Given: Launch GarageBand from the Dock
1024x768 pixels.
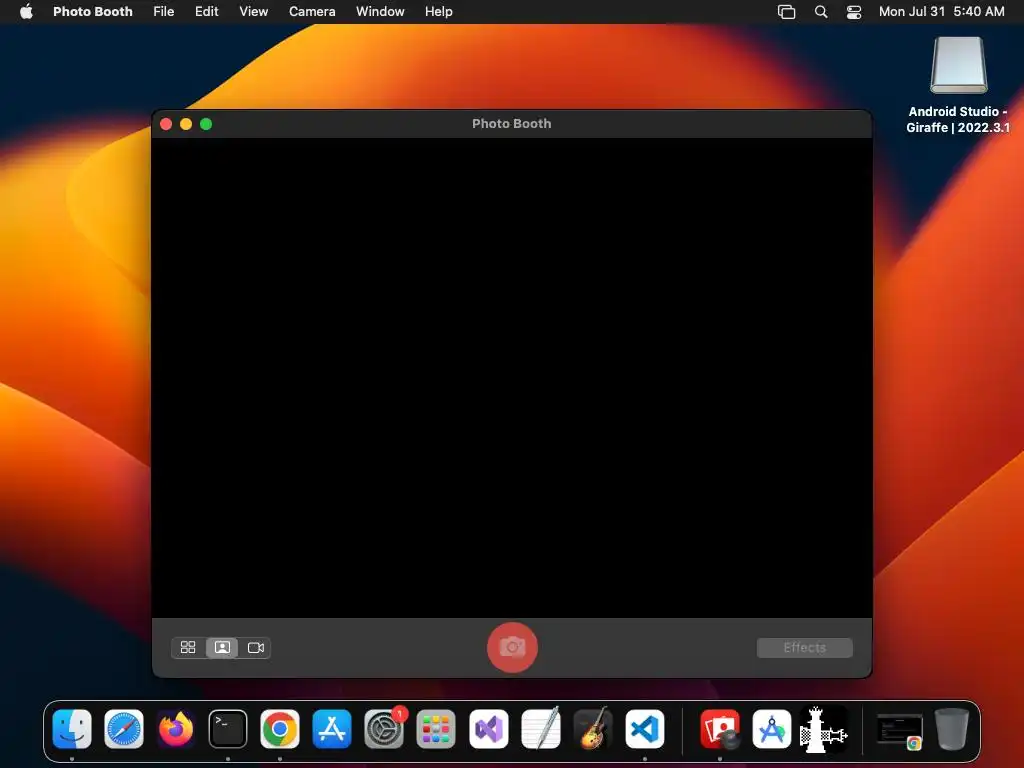Looking at the screenshot, I should tap(592, 728).
